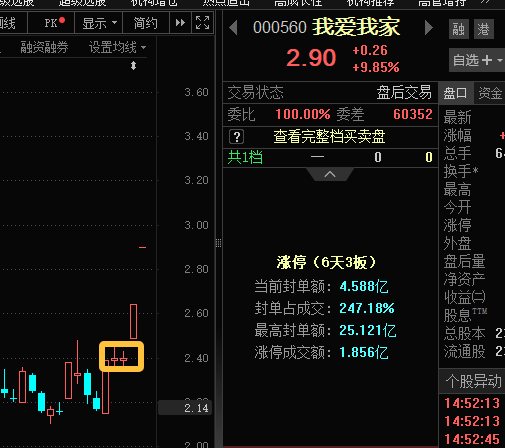Click the 委差 value 60352
The width and height of the screenshot is (505, 448).
click(x=413, y=114)
